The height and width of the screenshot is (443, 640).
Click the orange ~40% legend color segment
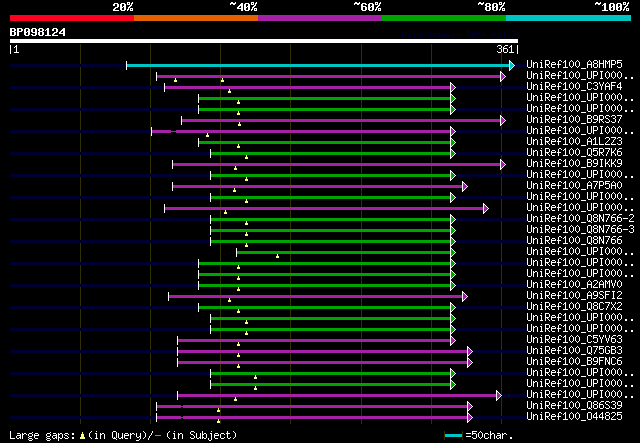196,18
